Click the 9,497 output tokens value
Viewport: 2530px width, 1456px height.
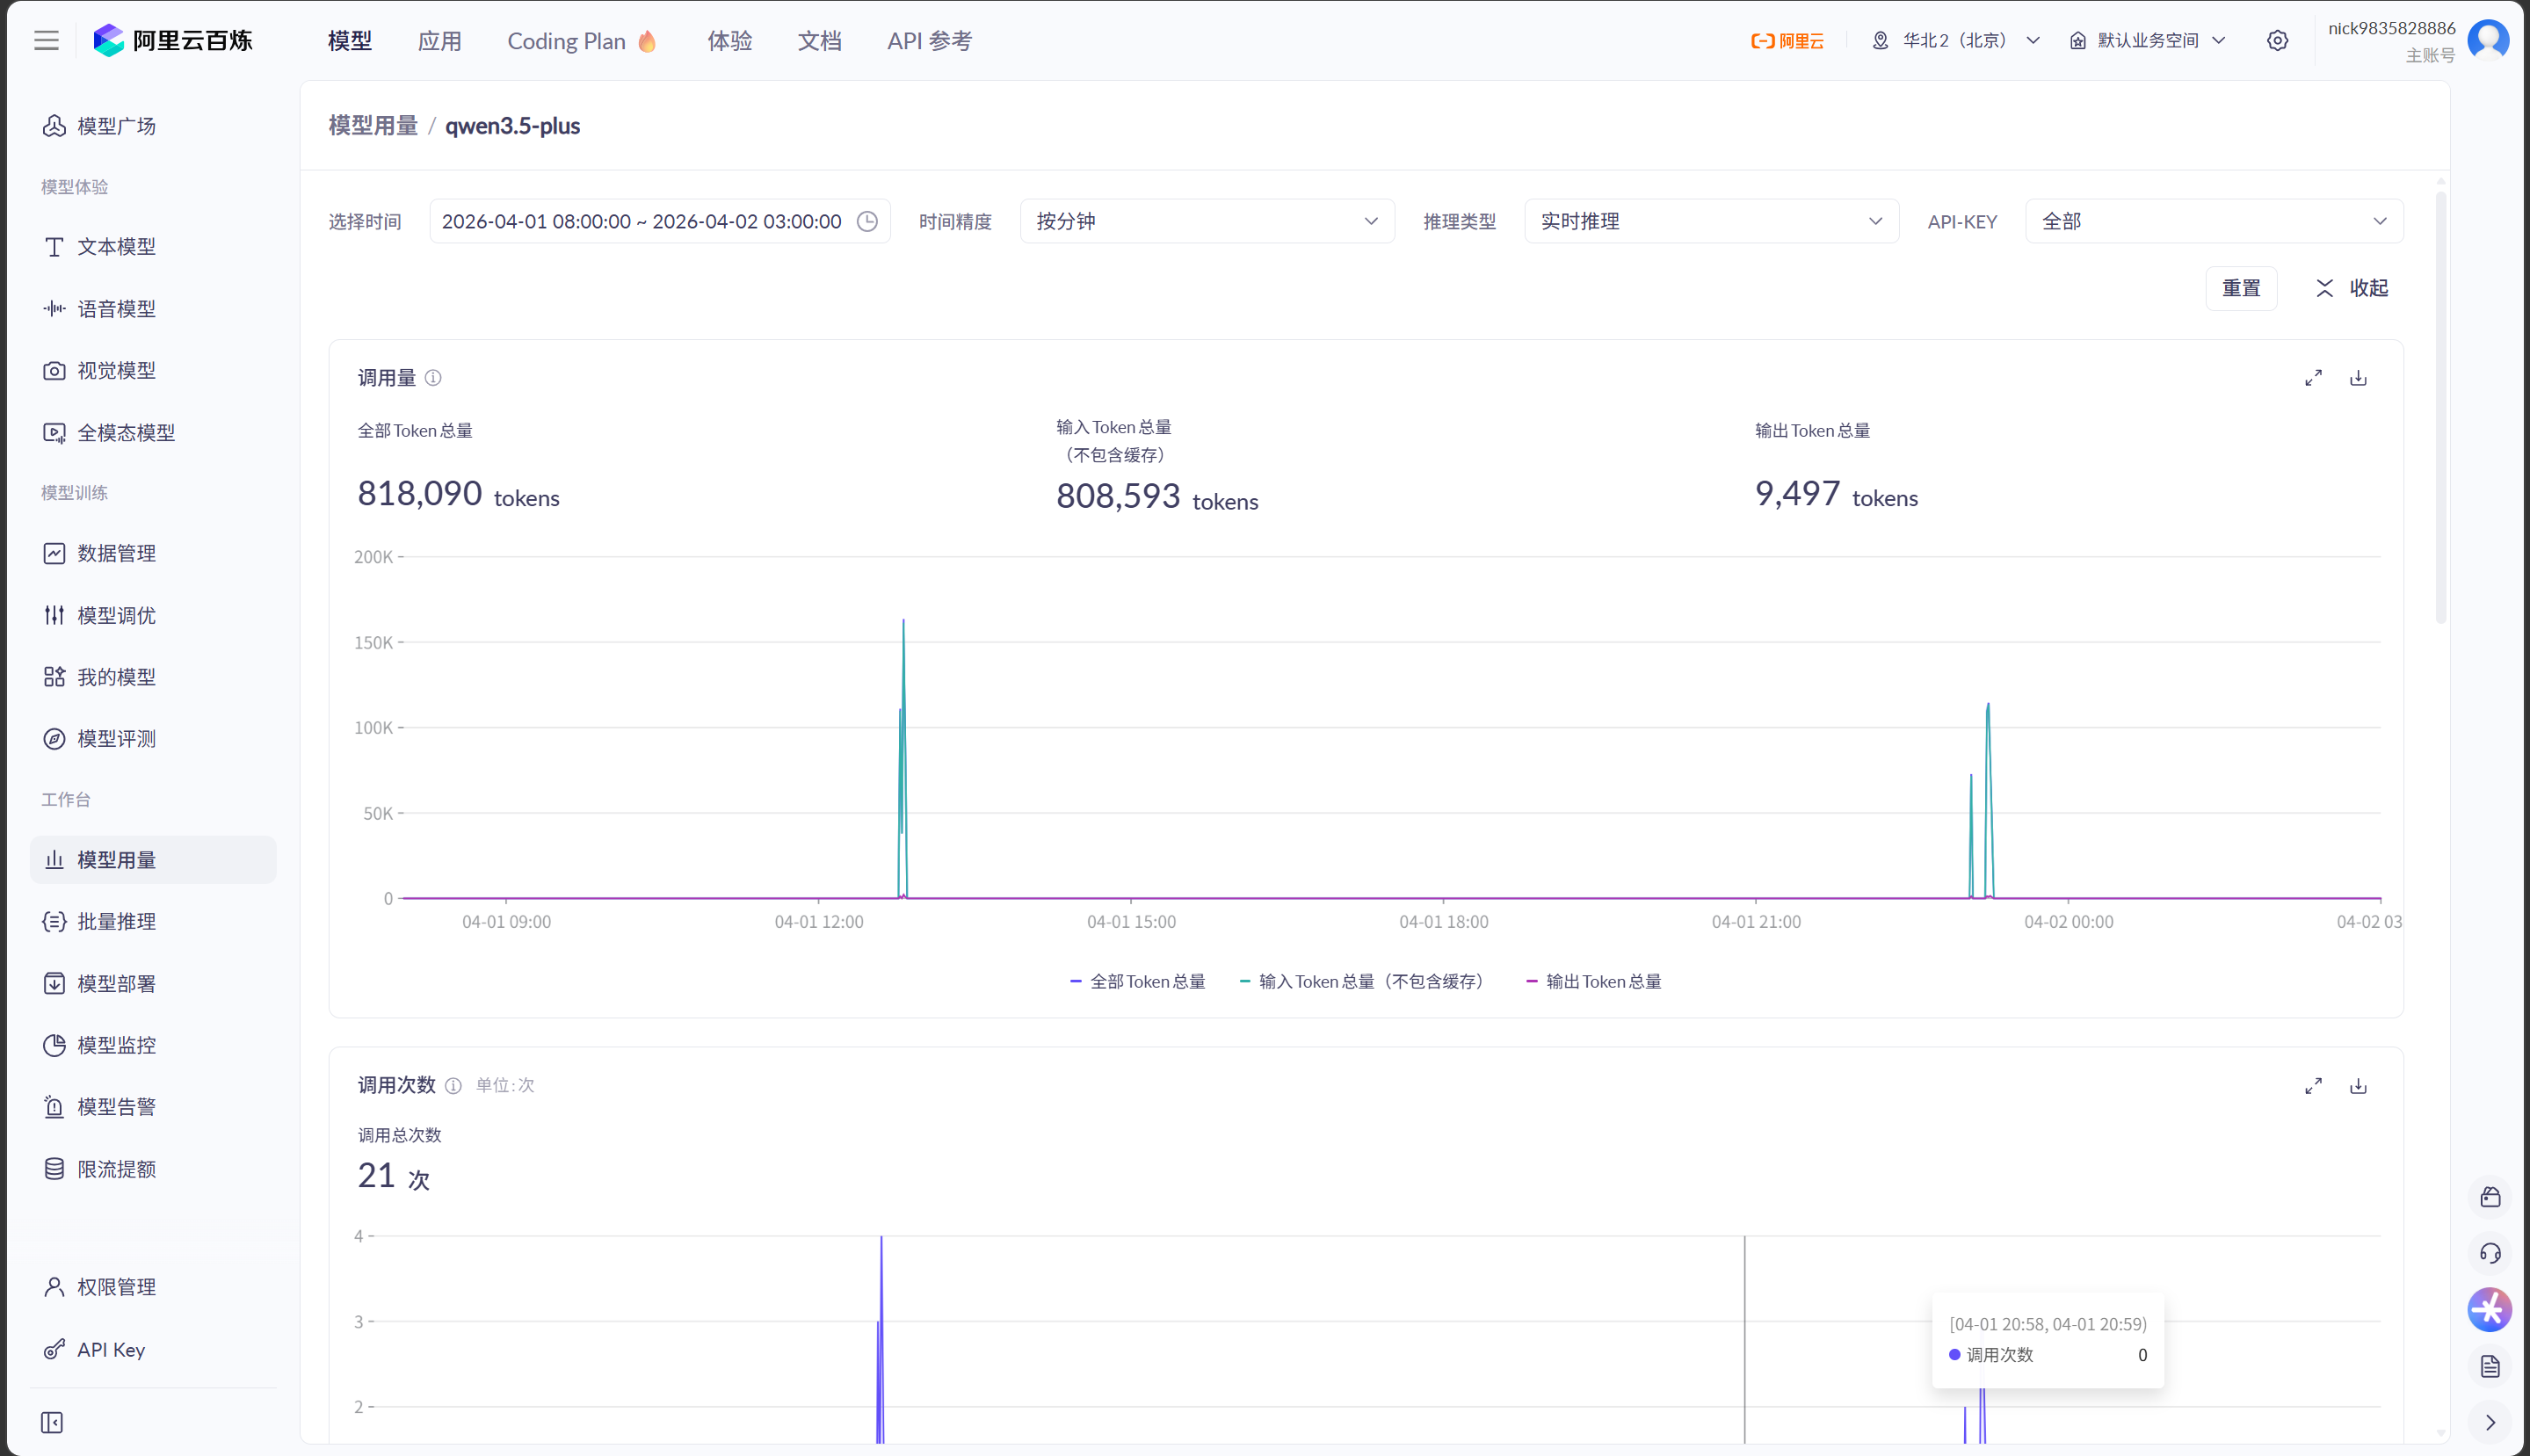tap(1797, 494)
